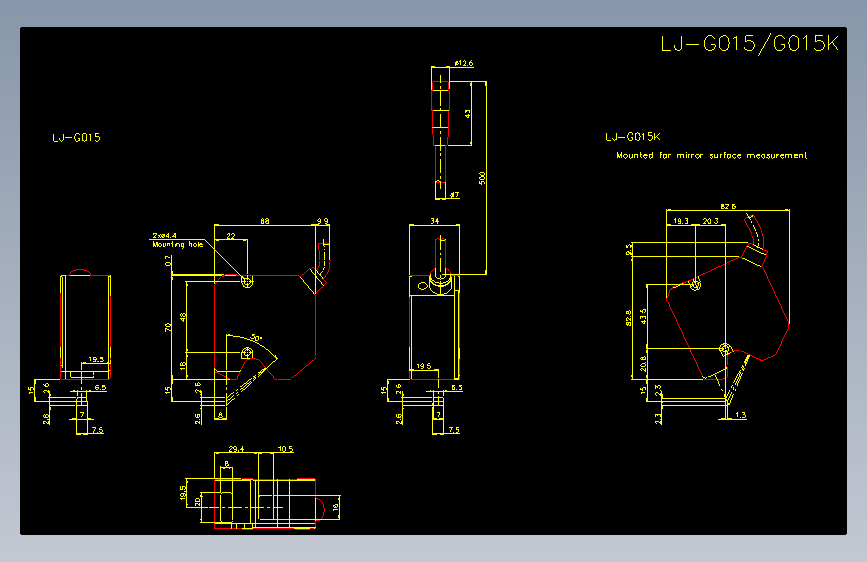Click the drawing title "LJ-G015/G015K"
The image size is (867, 562).
pyautogui.click(x=749, y=44)
